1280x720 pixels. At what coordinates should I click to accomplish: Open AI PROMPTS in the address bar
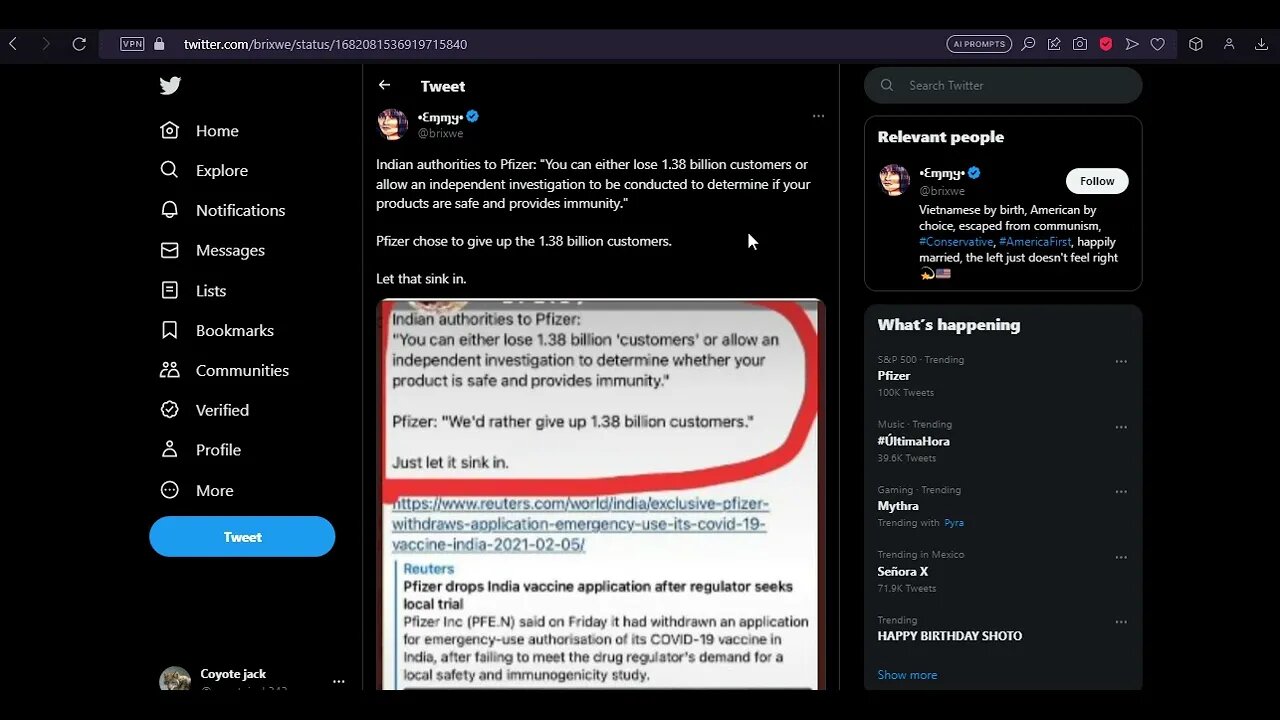pyautogui.click(x=979, y=44)
